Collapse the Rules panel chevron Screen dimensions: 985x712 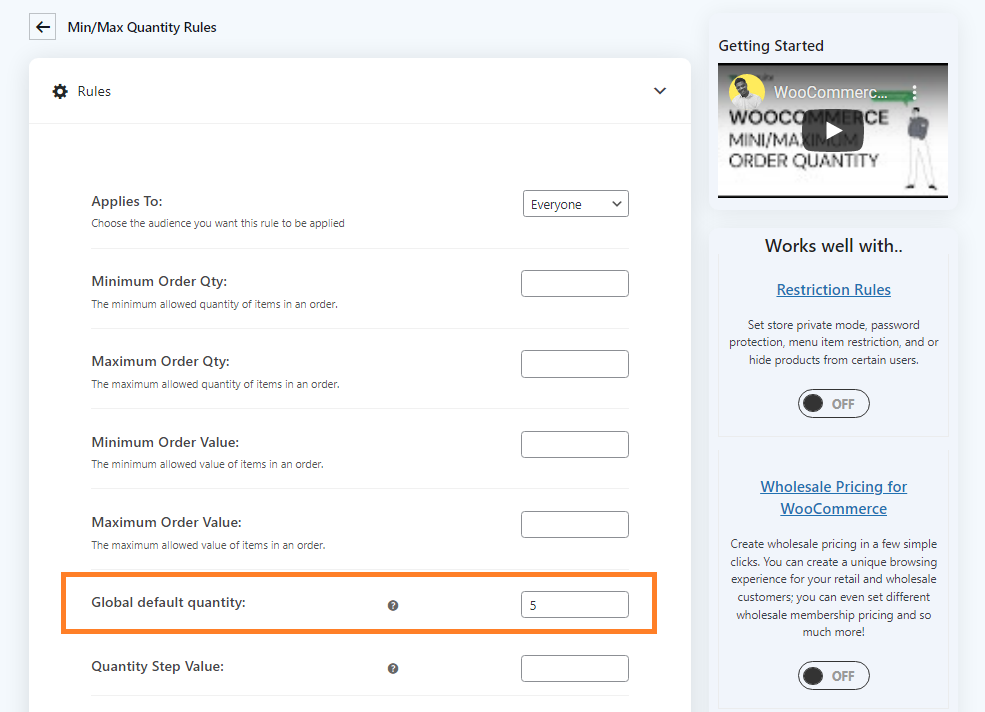click(660, 91)
